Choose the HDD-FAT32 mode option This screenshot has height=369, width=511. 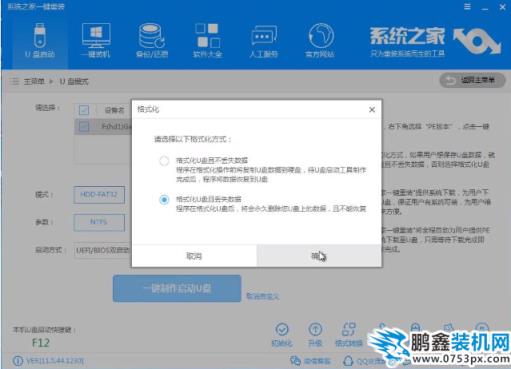click(99, 195)
